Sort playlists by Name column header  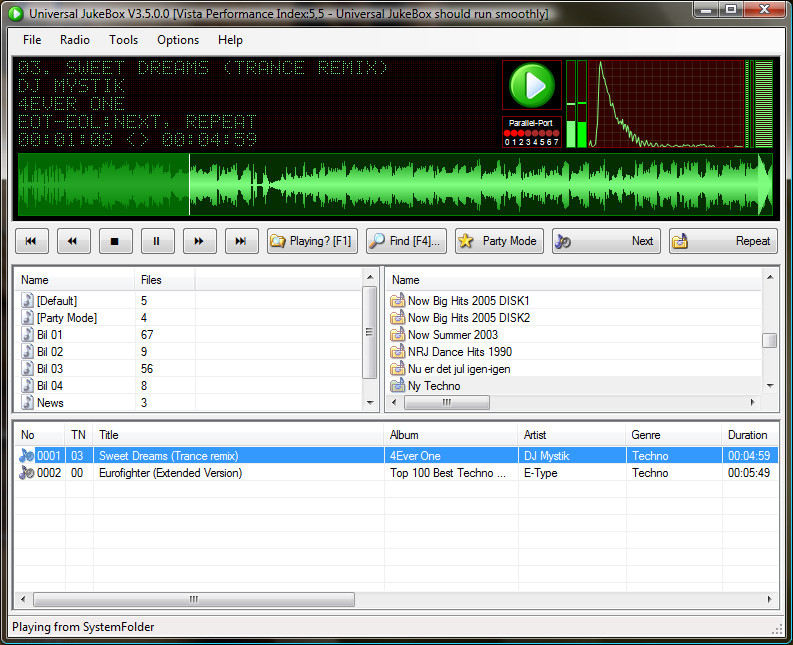pos(75,280)
